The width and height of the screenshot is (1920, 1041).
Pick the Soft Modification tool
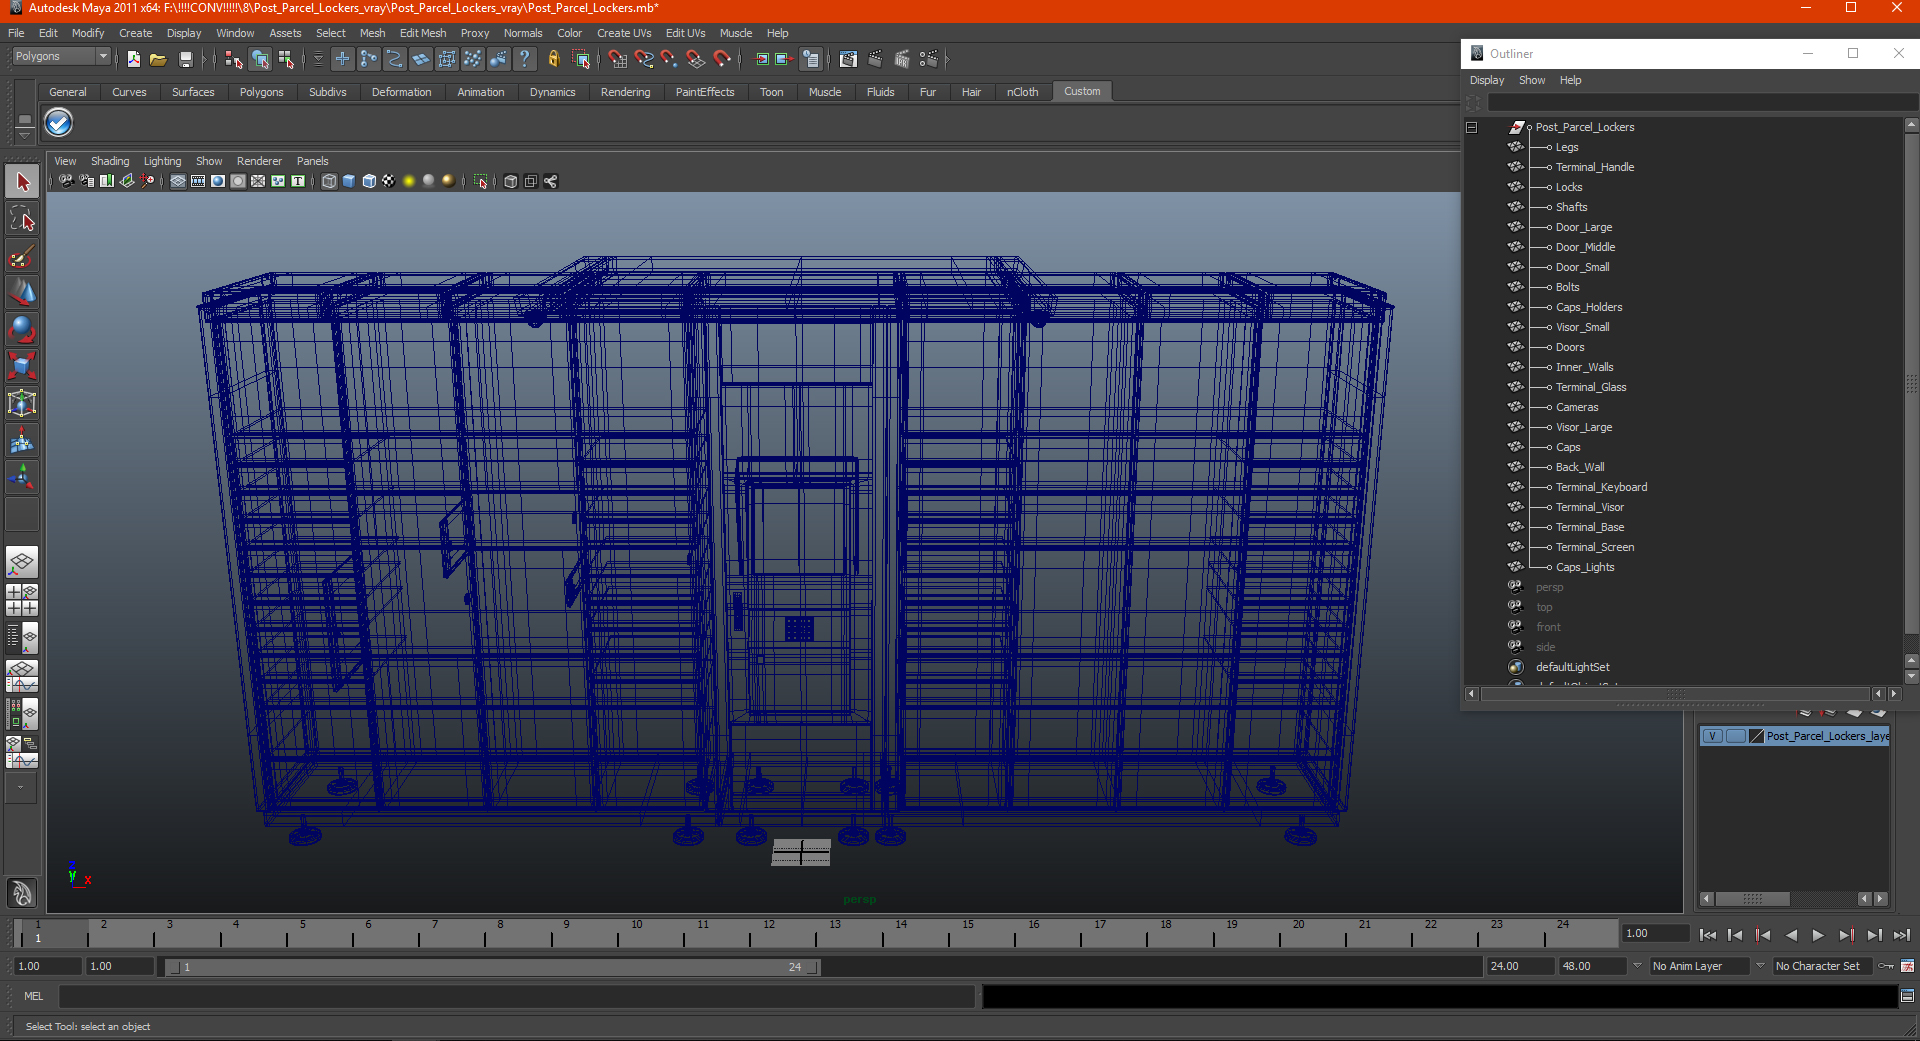pos(22,440)
